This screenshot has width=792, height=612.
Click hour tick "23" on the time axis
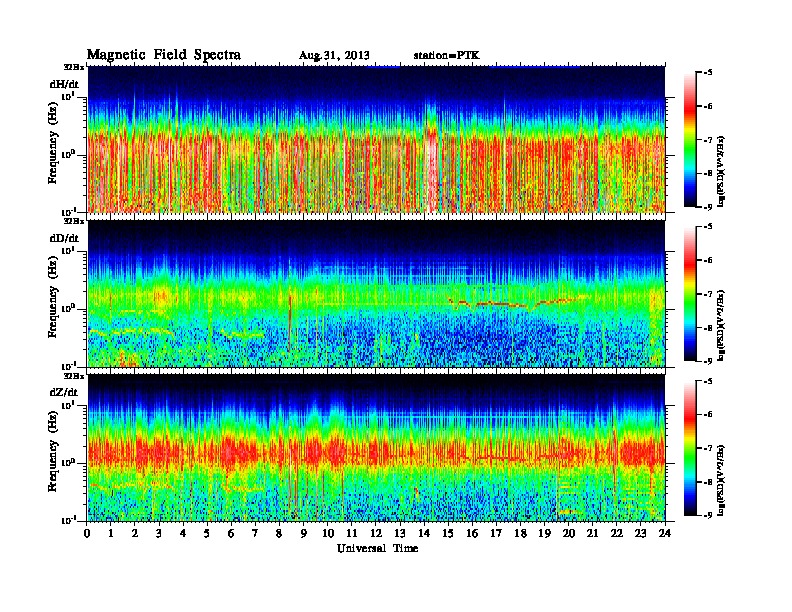tap(640, 533)
